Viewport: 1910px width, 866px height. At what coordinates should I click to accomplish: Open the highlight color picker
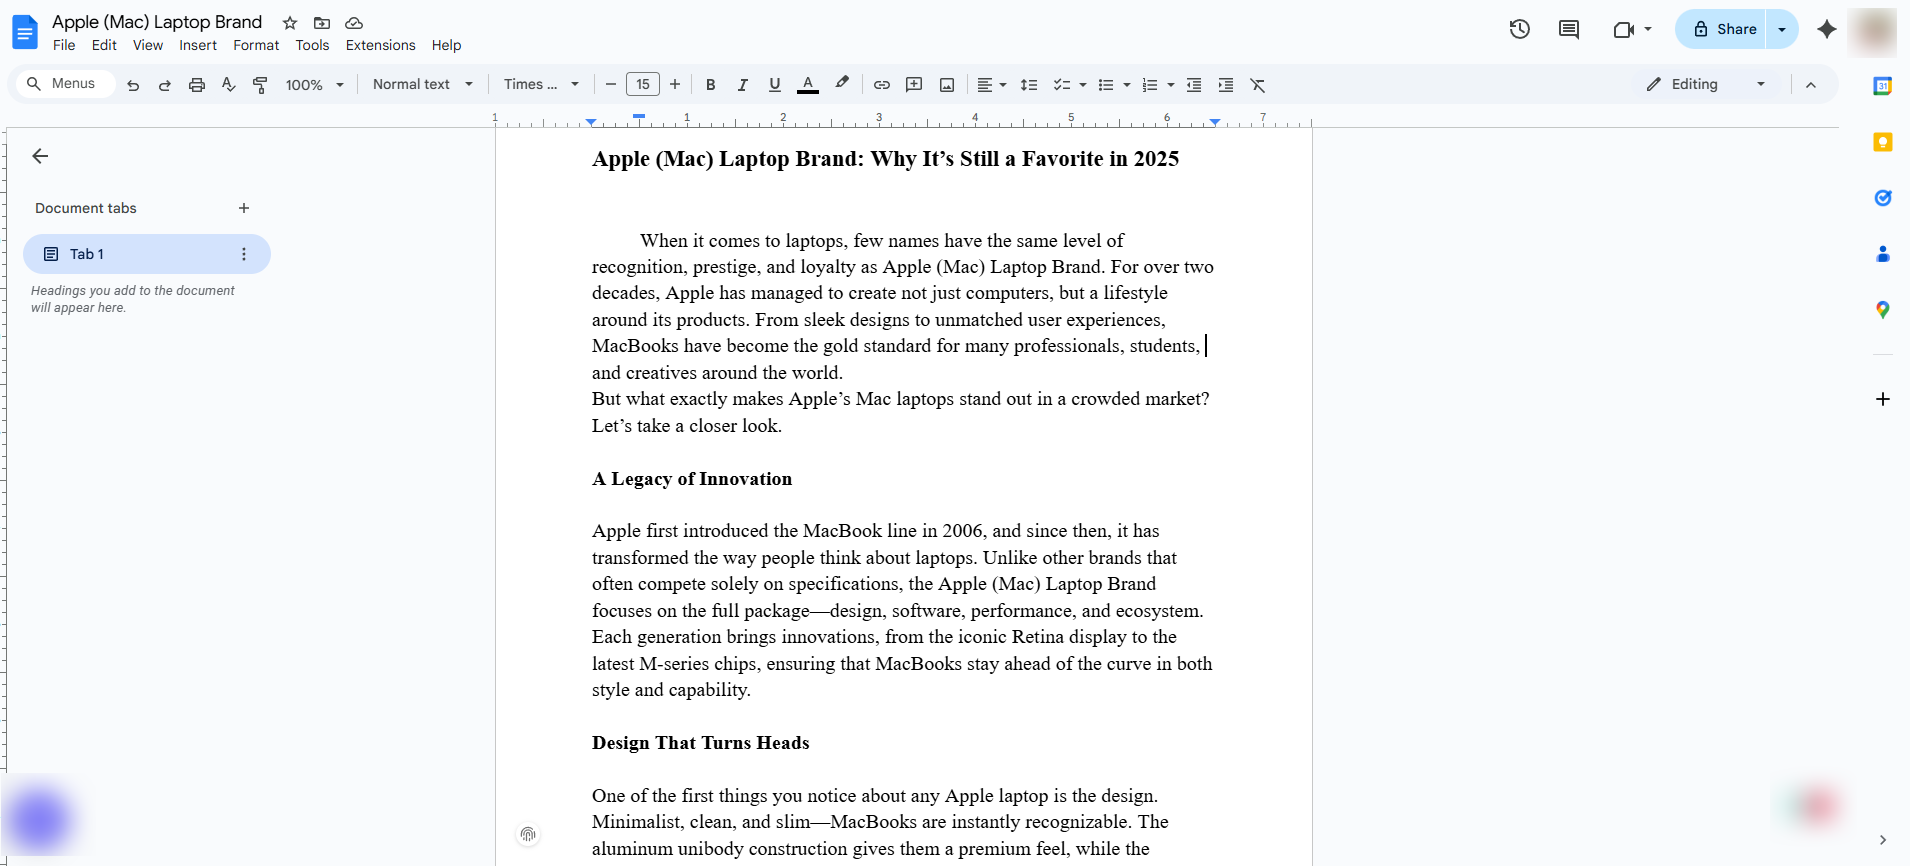(x=842, y=85)
